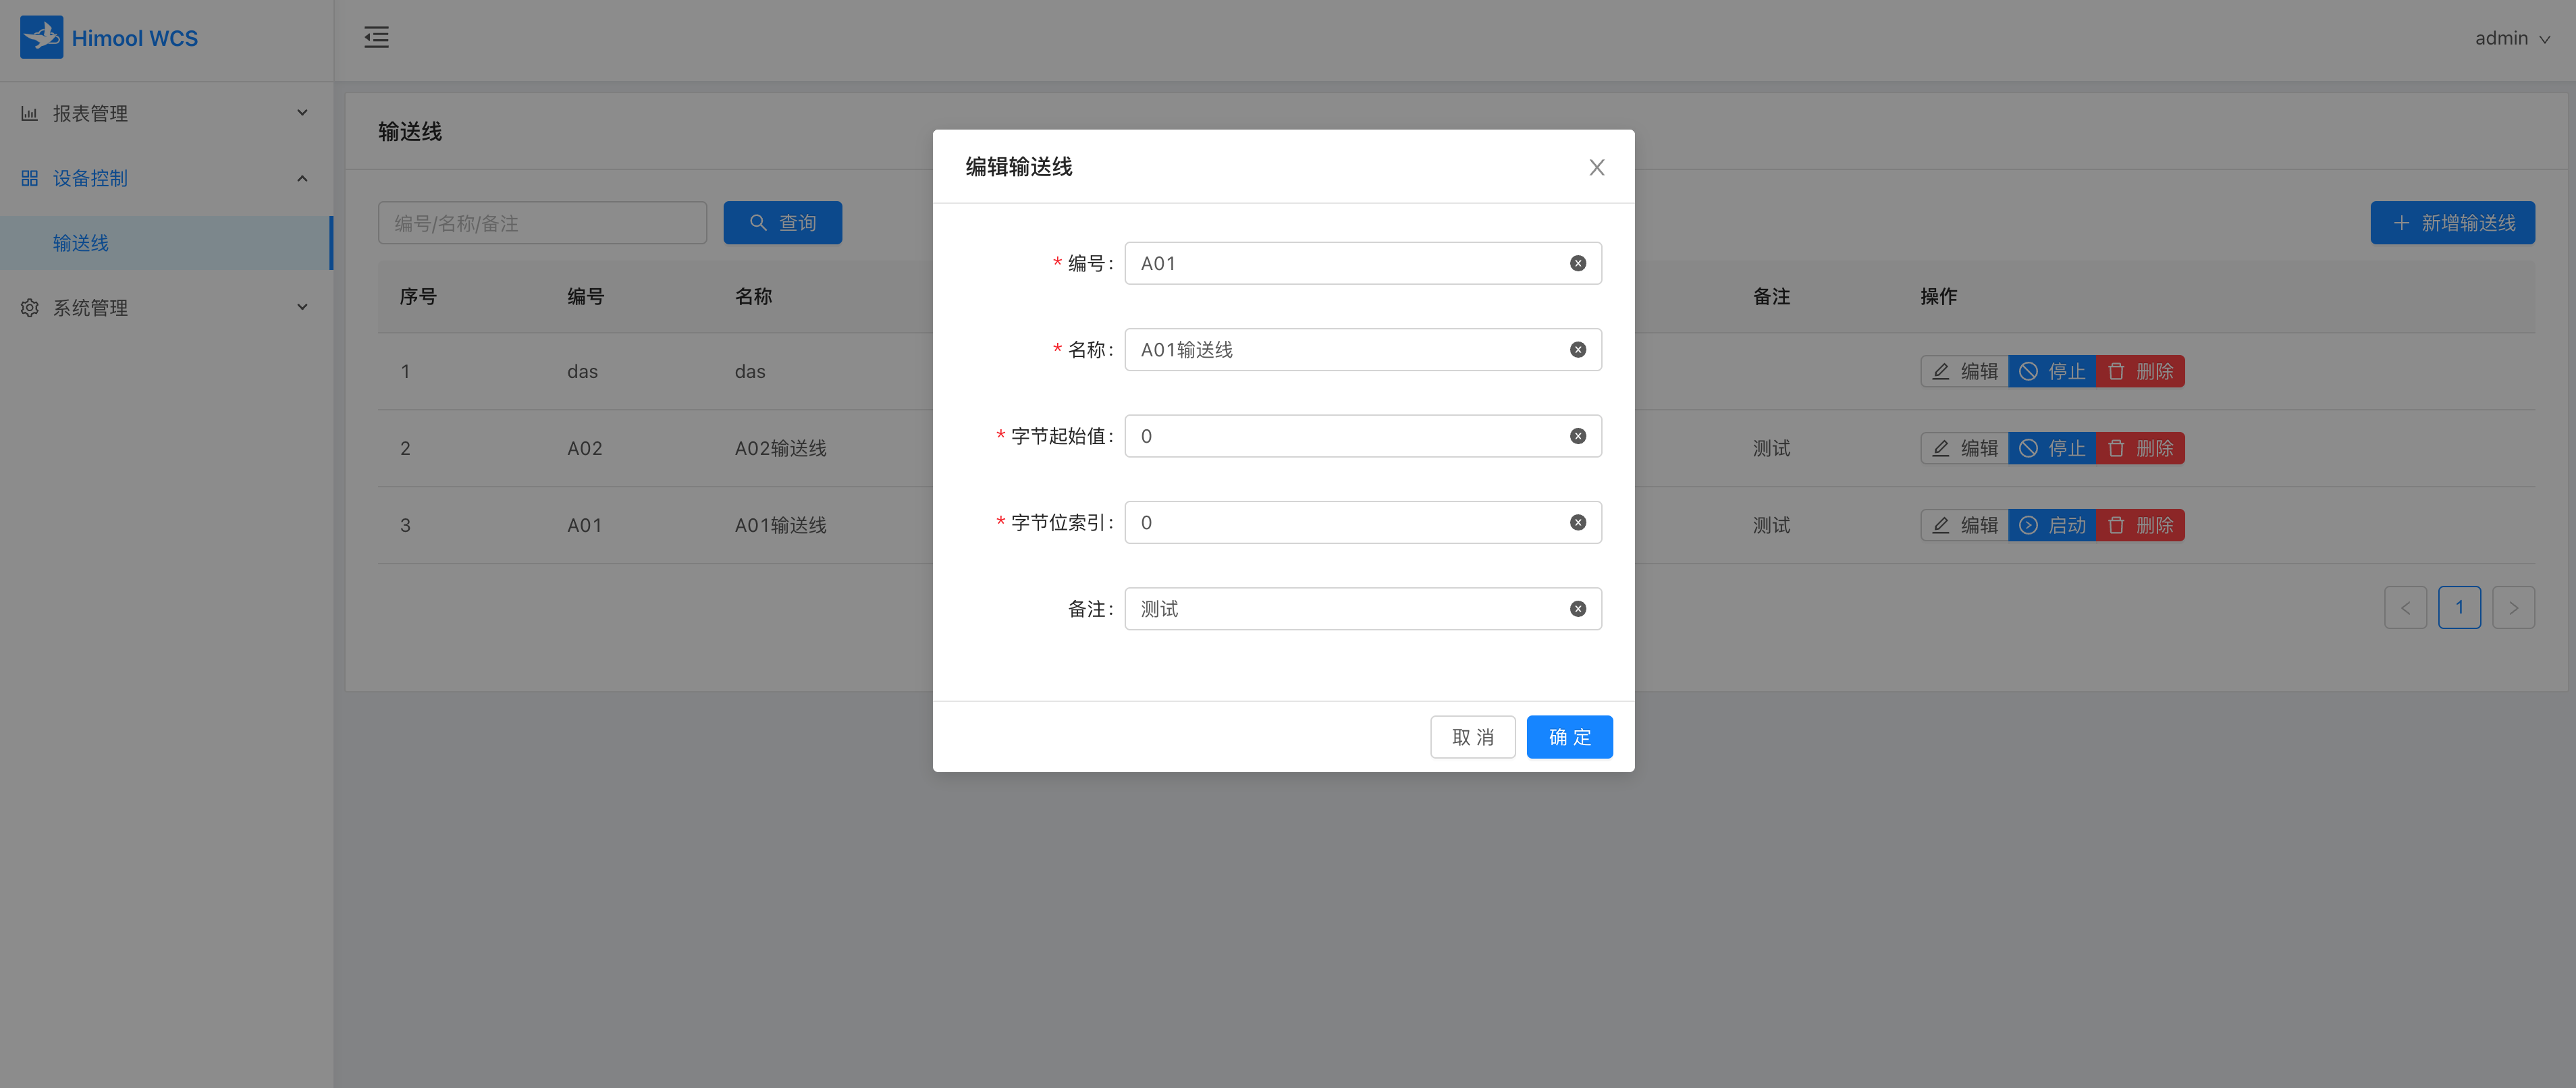
Task: Click the 操作 column header
Action: point(1938,297)
